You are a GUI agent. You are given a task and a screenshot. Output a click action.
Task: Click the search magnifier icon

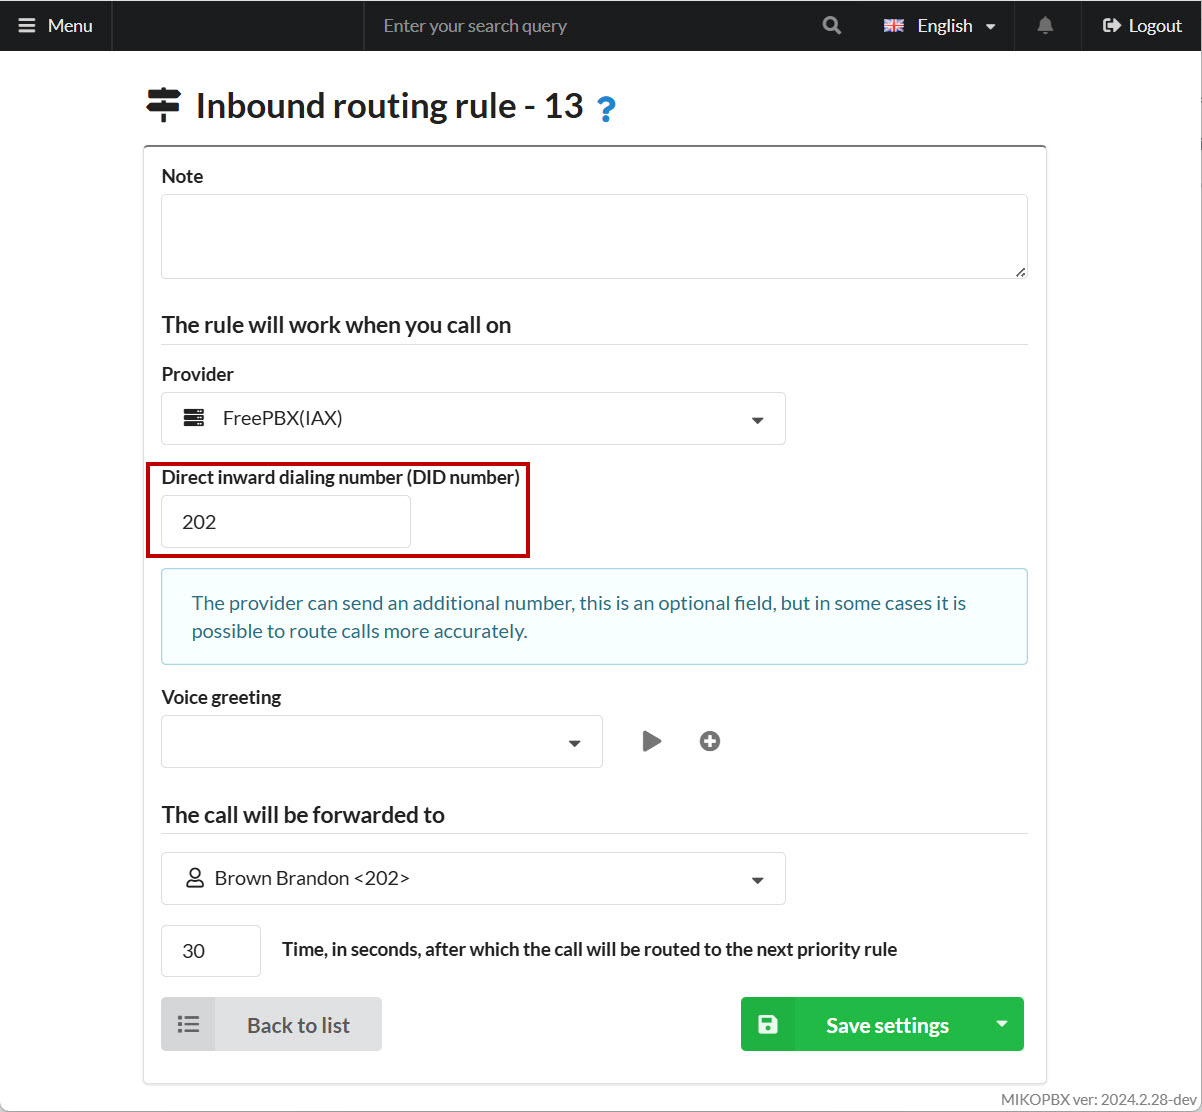point(831,26)
